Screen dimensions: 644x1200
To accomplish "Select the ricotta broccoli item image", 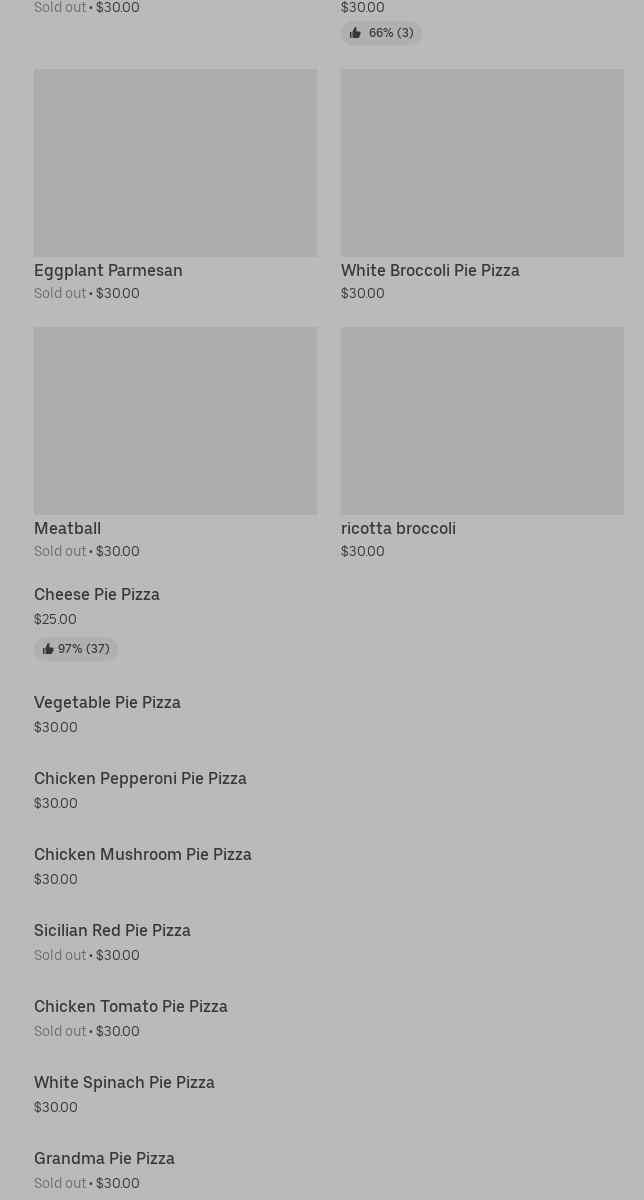I will (x=482, y=420).
